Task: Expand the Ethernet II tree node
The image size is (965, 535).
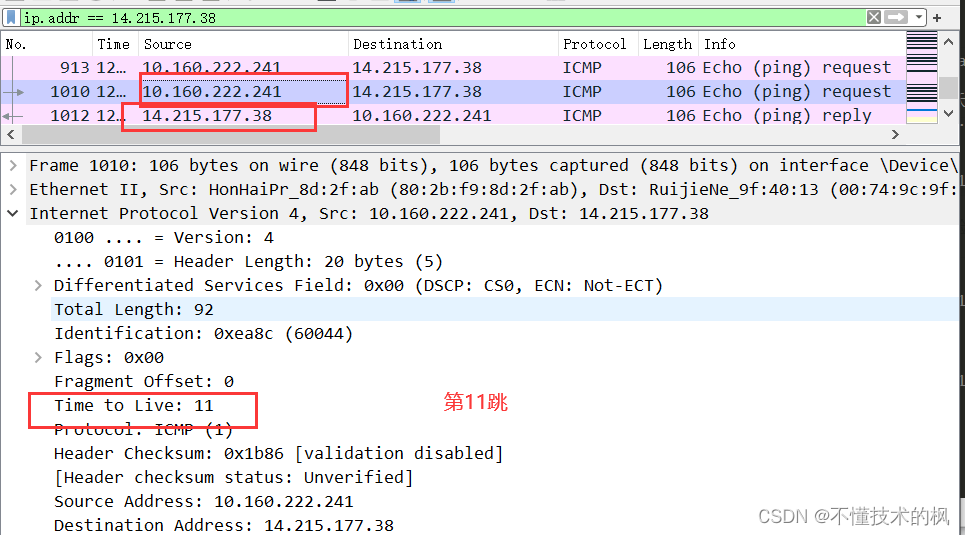Action: click(x=13, y=190)
